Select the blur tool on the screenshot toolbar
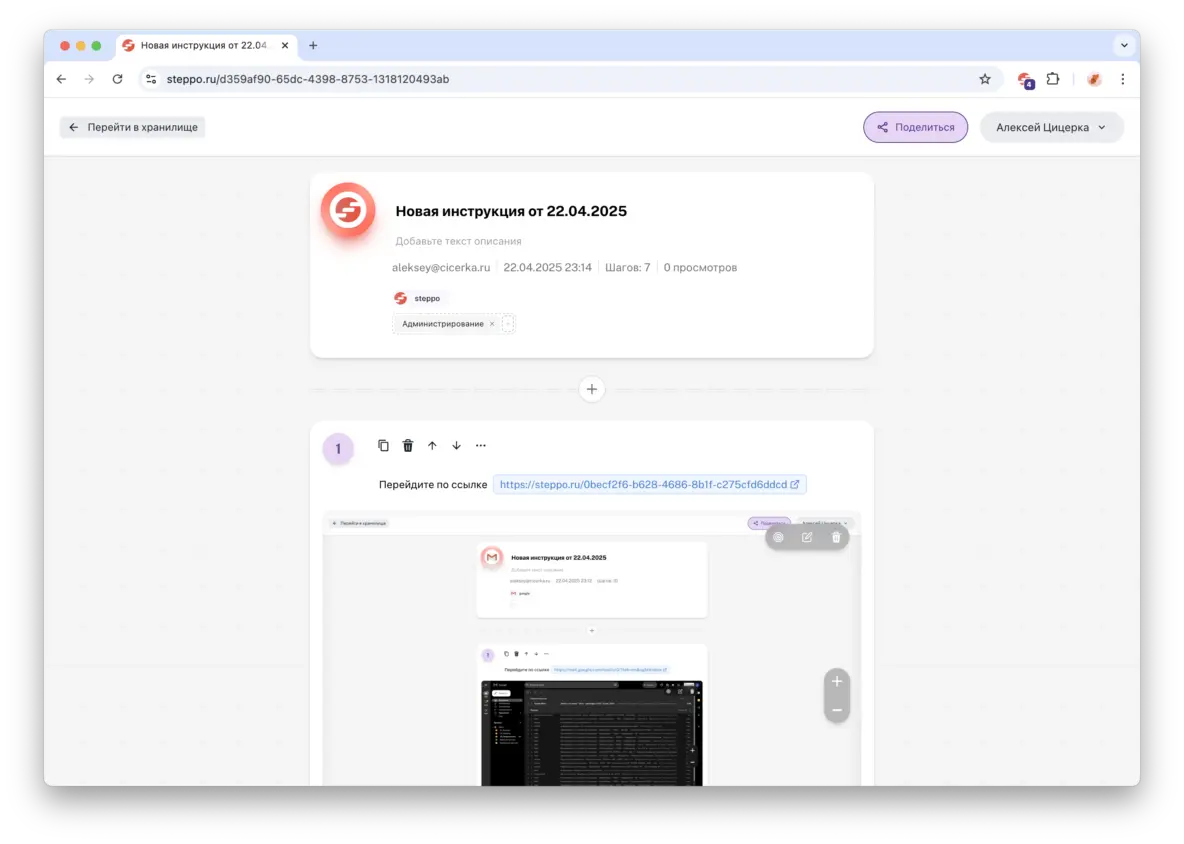The height and width of the screenshot is (844, 1184). coord(778,536)
